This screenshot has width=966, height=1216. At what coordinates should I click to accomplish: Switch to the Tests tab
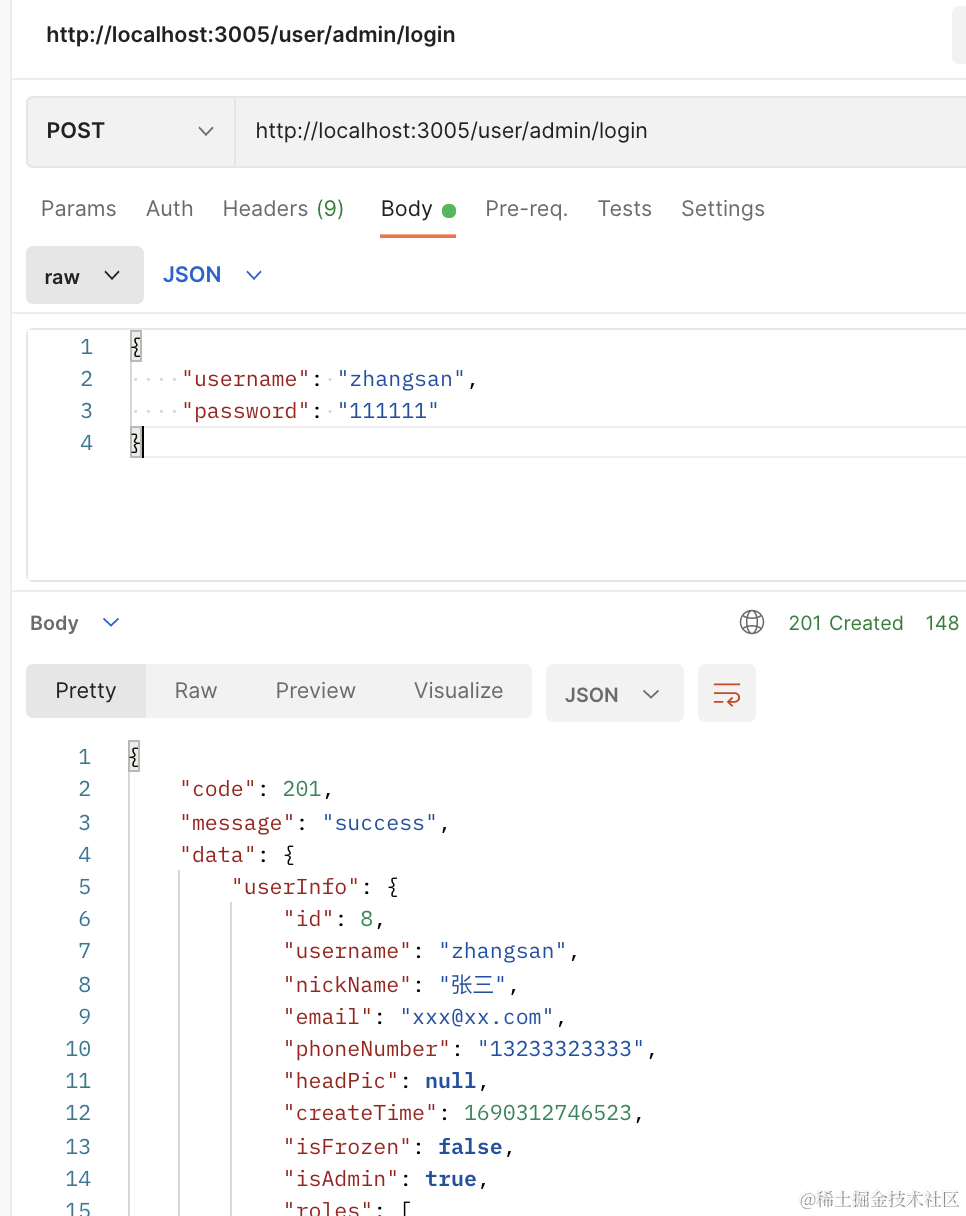pos(624,209)
